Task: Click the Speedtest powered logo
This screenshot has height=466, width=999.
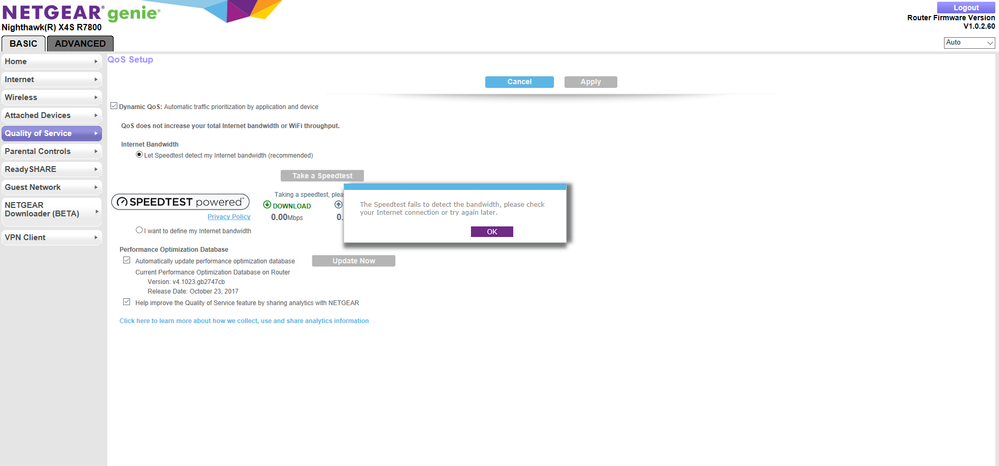Action: coord(180,201)
